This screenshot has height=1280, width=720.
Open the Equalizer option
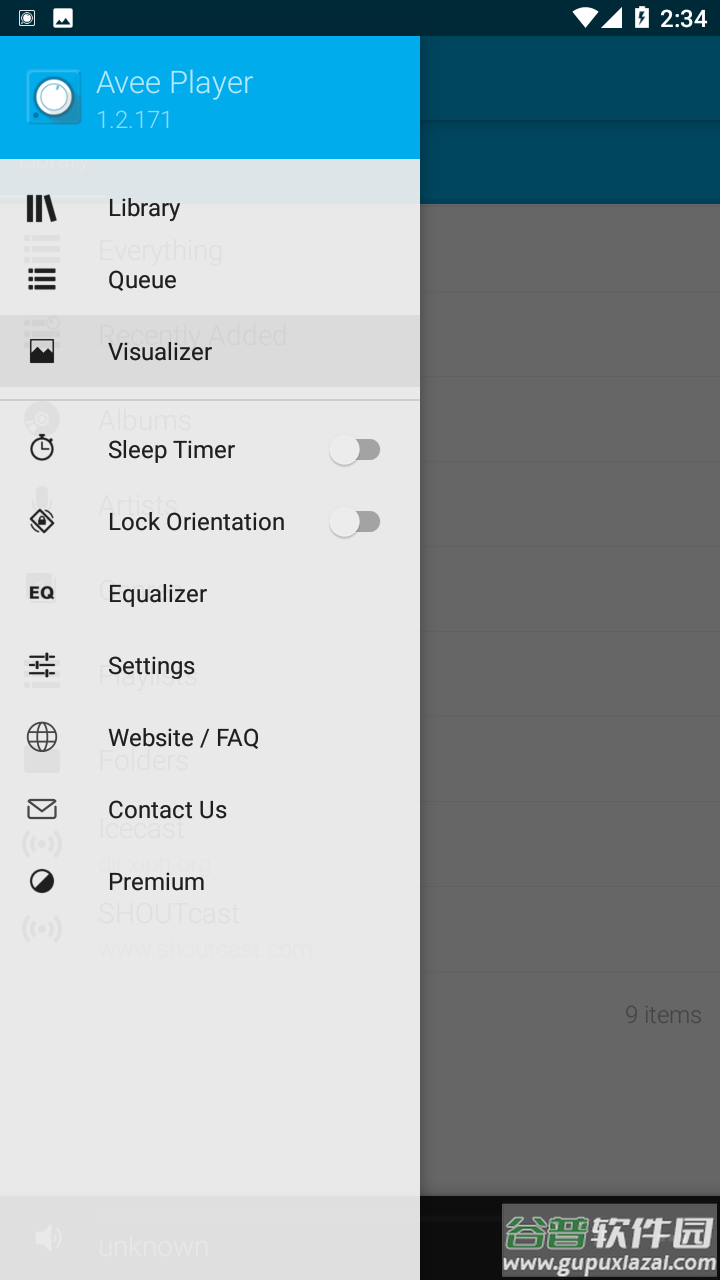(x=158, y=594)
